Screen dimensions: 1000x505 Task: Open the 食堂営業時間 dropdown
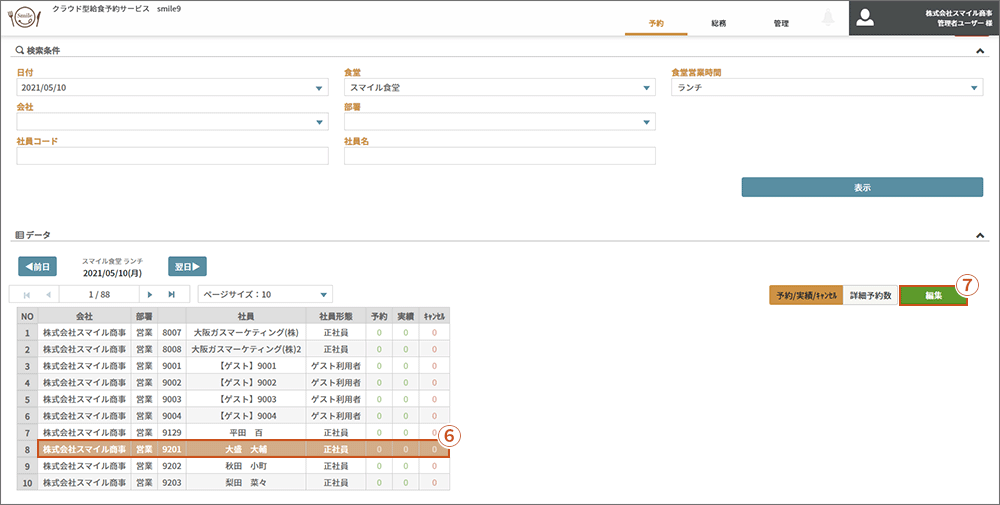point(974,88)
